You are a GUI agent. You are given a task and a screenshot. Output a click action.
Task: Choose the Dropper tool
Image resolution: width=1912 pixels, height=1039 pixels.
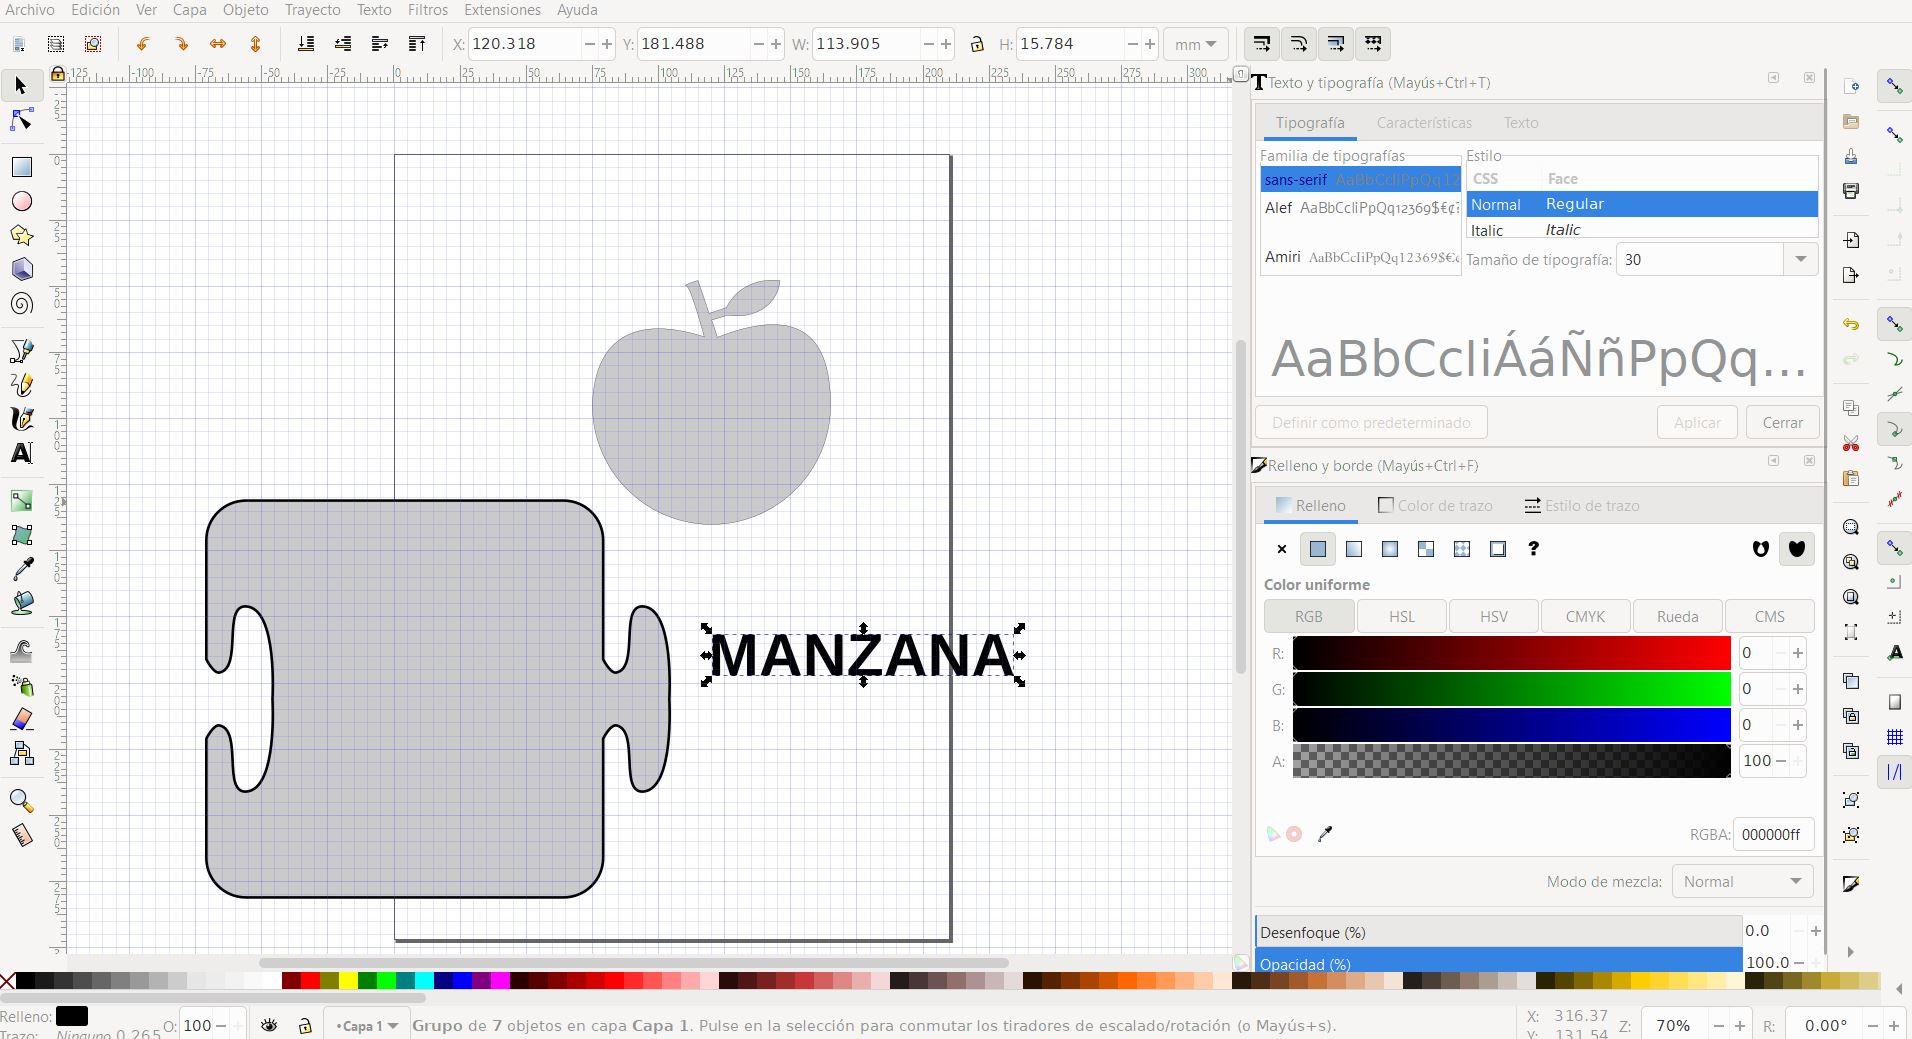coord(21,566)
